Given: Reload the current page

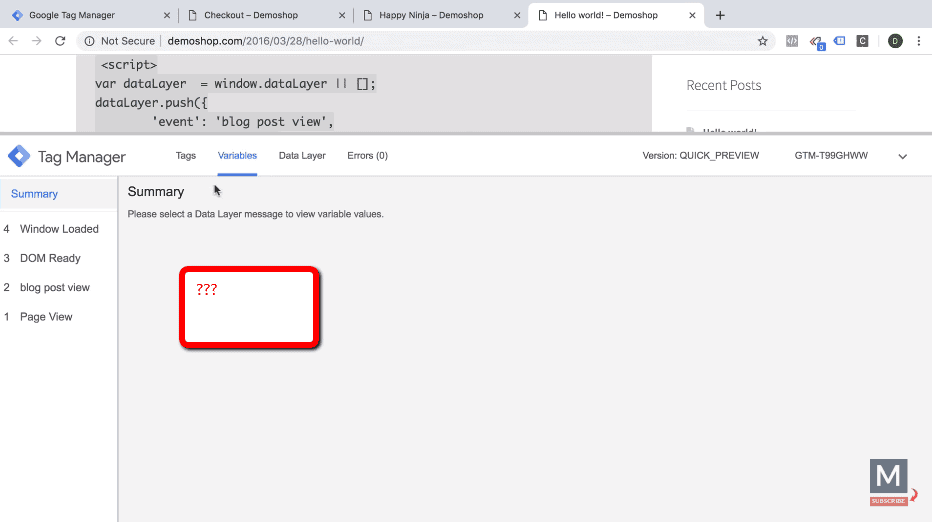Looking at the screenshot, I should [60, 41].
